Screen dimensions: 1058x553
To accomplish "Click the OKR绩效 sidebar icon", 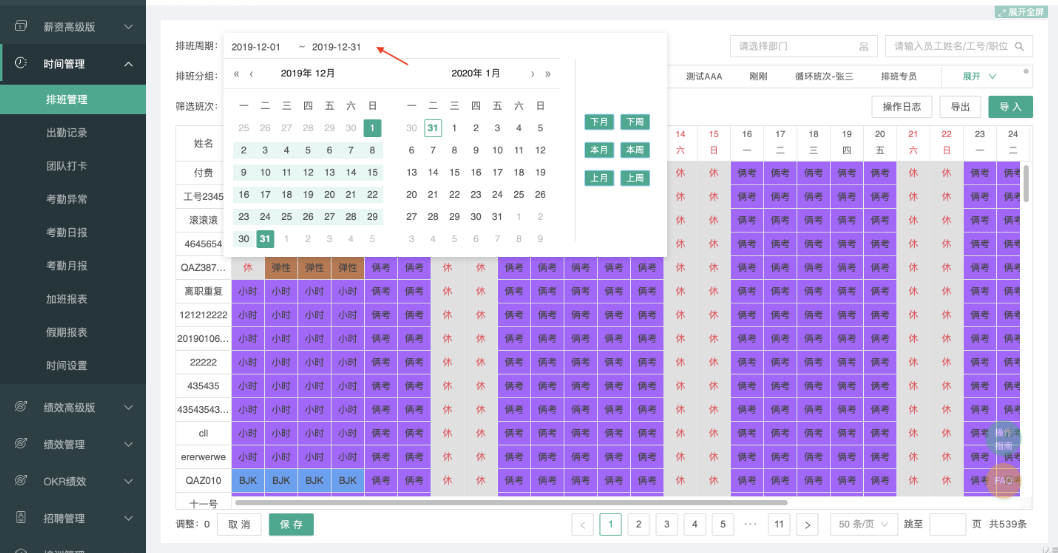I will click(21, 481).
